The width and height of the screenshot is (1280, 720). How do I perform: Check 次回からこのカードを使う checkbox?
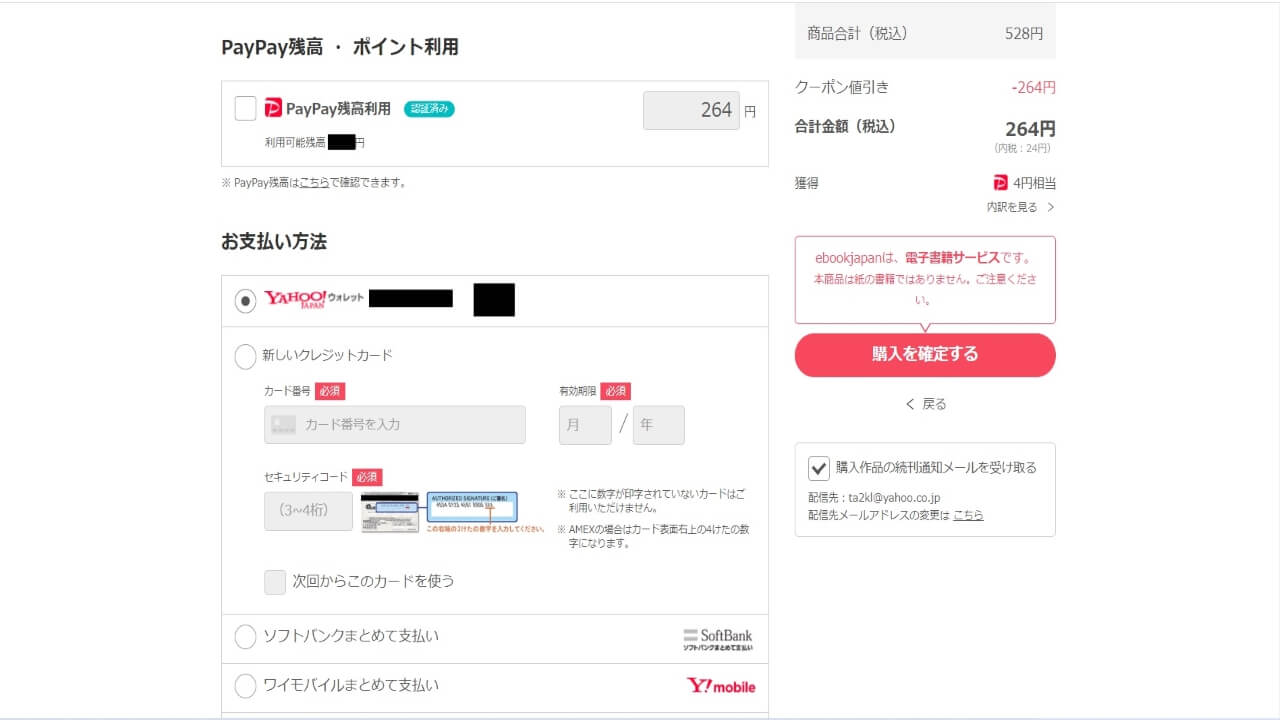pos(275,582)
